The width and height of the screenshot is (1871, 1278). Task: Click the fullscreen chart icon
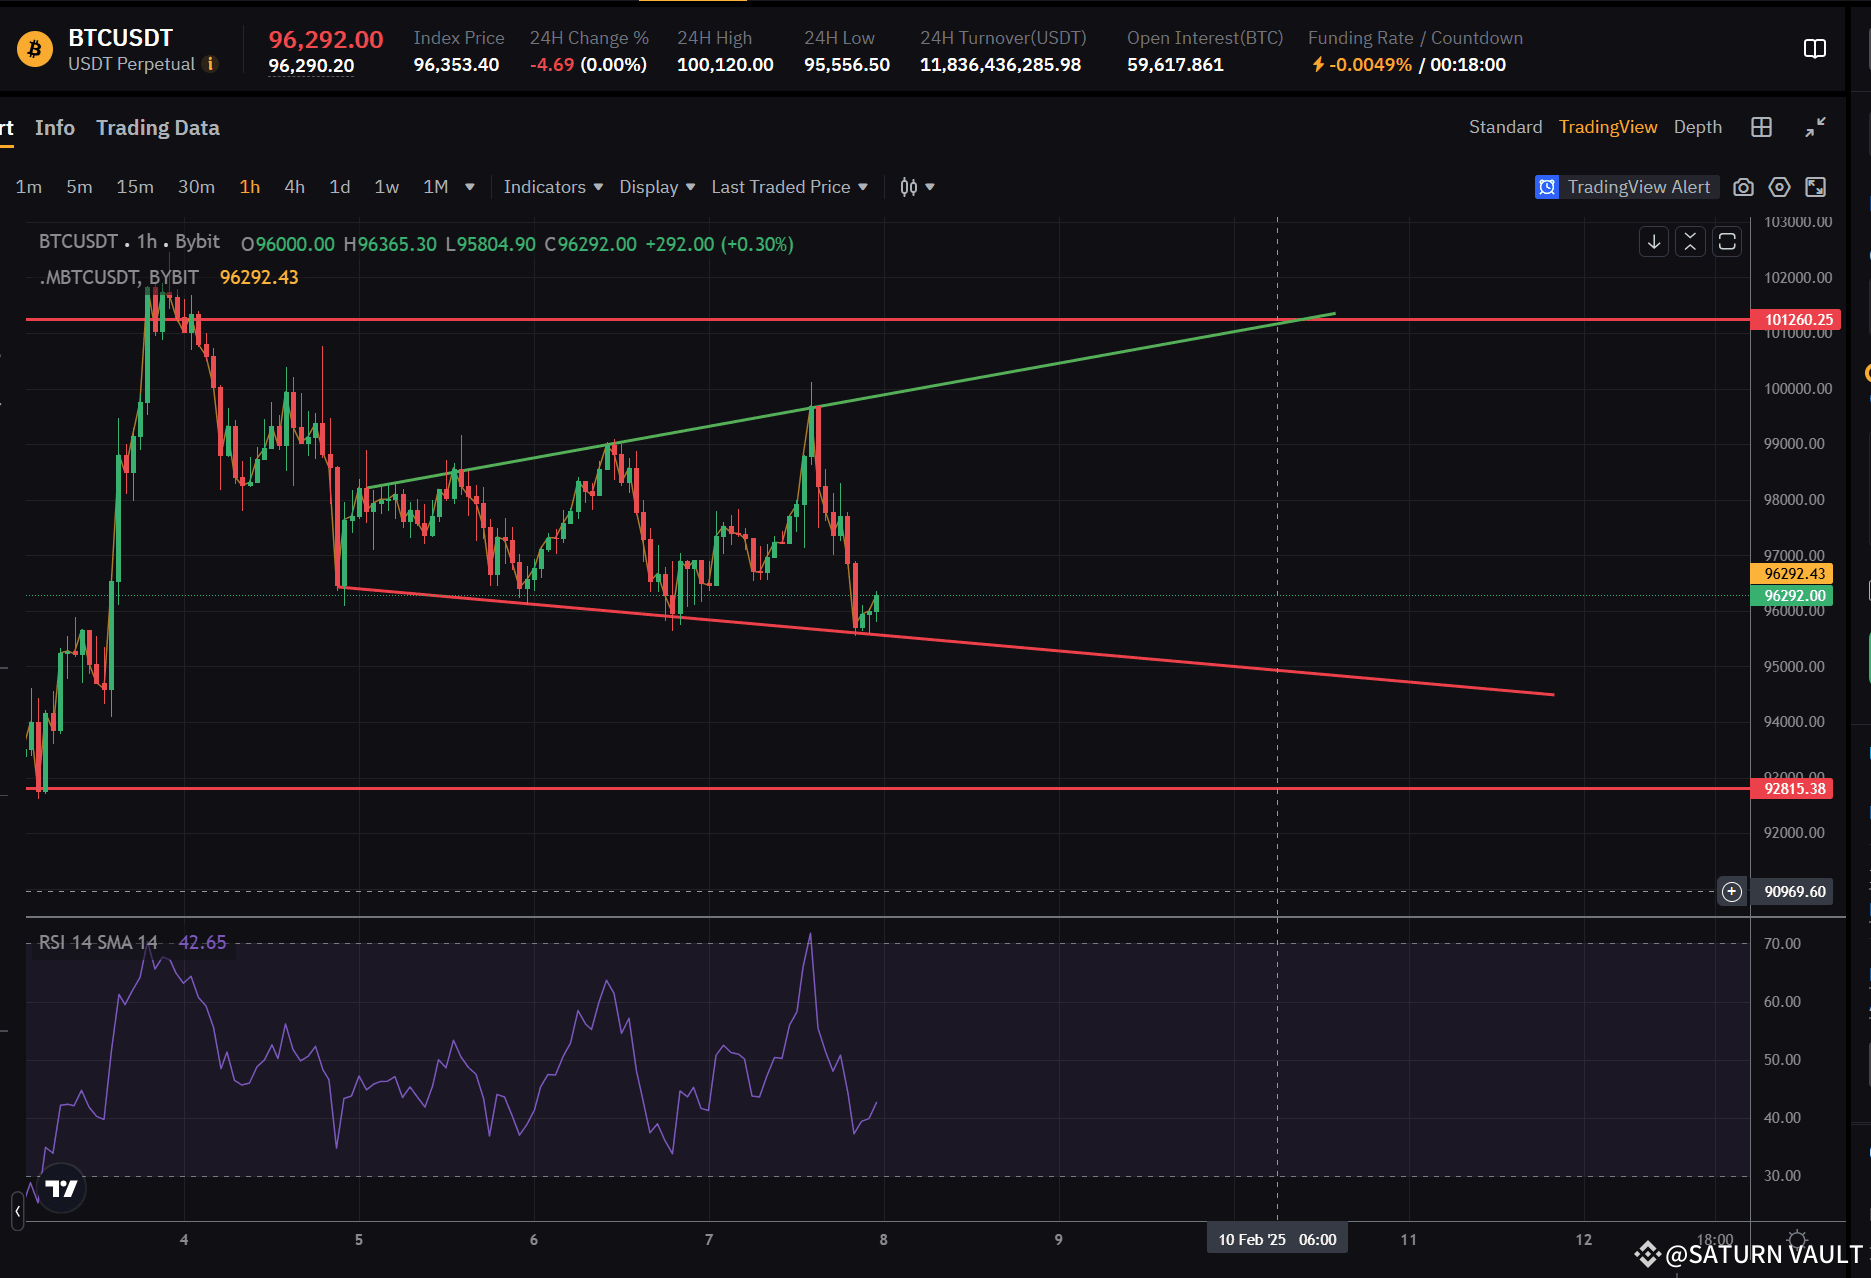[1815, 187]
